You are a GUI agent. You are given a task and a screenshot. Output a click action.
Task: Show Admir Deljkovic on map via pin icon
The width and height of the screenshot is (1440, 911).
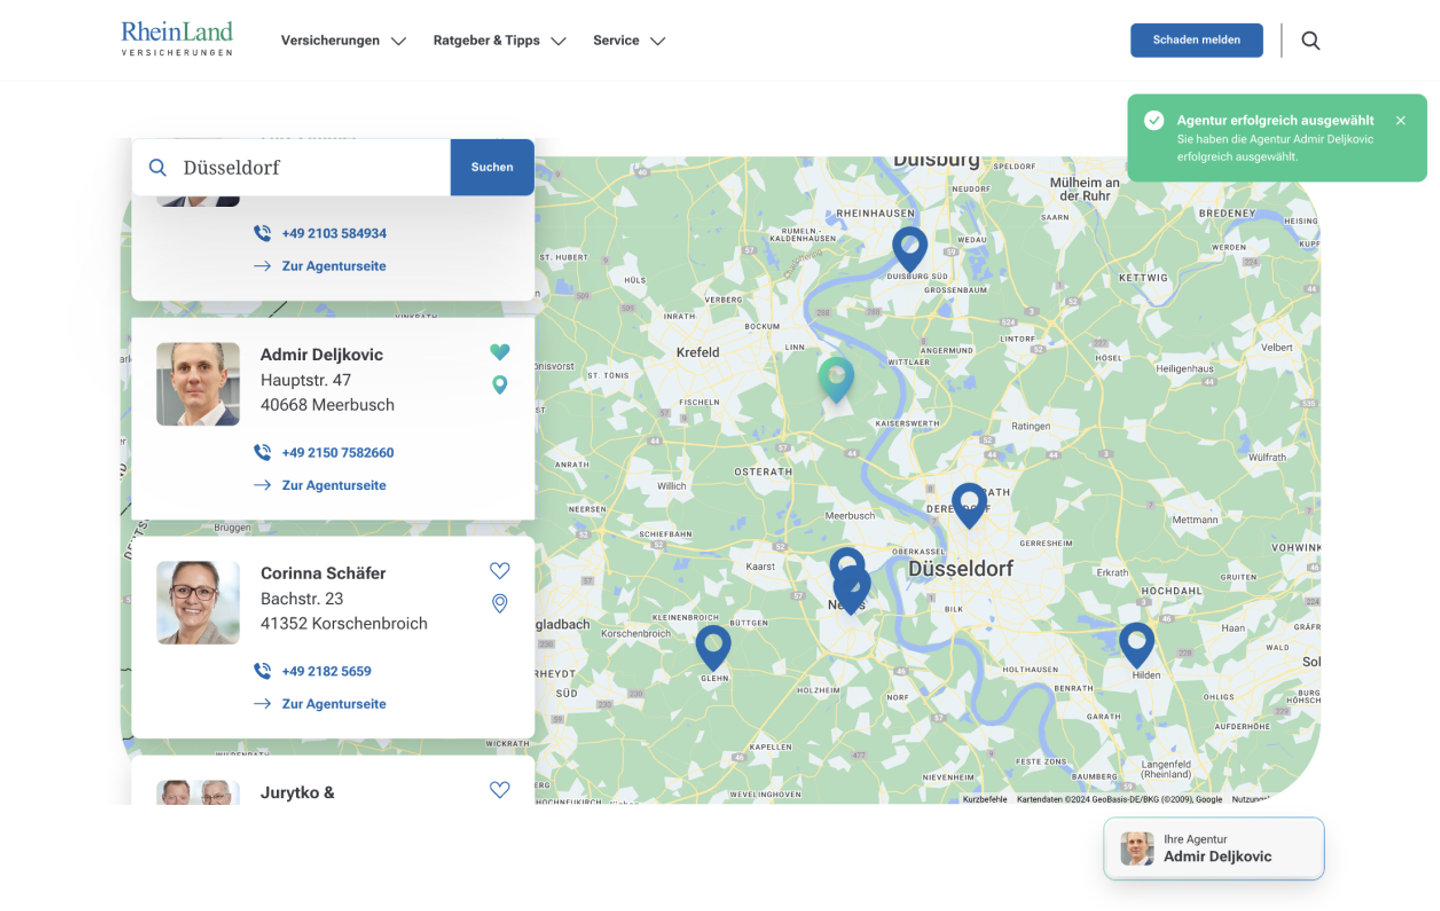point(500,385)
